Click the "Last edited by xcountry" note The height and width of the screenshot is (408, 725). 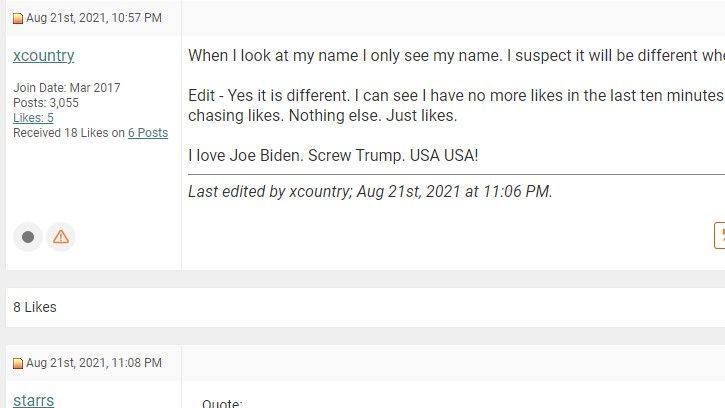coord(370,191)
